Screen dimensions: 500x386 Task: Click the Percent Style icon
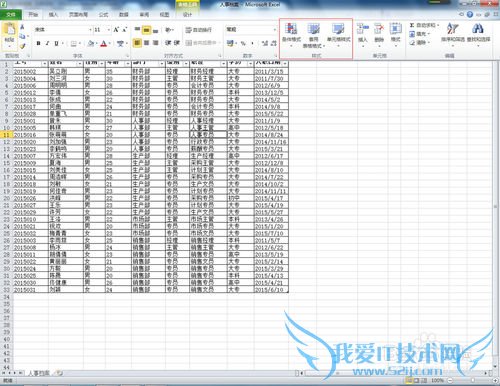(243, 43)
